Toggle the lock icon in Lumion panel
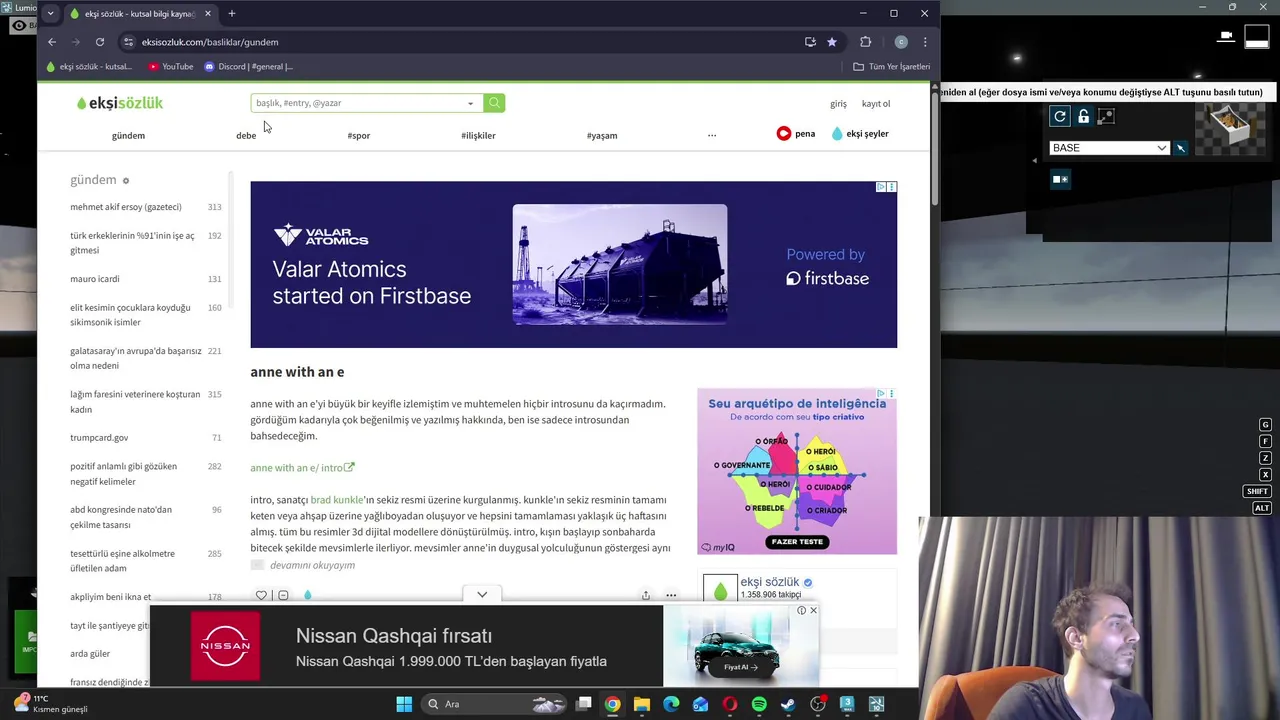The image size is (1280, 720). (1083, 117)
